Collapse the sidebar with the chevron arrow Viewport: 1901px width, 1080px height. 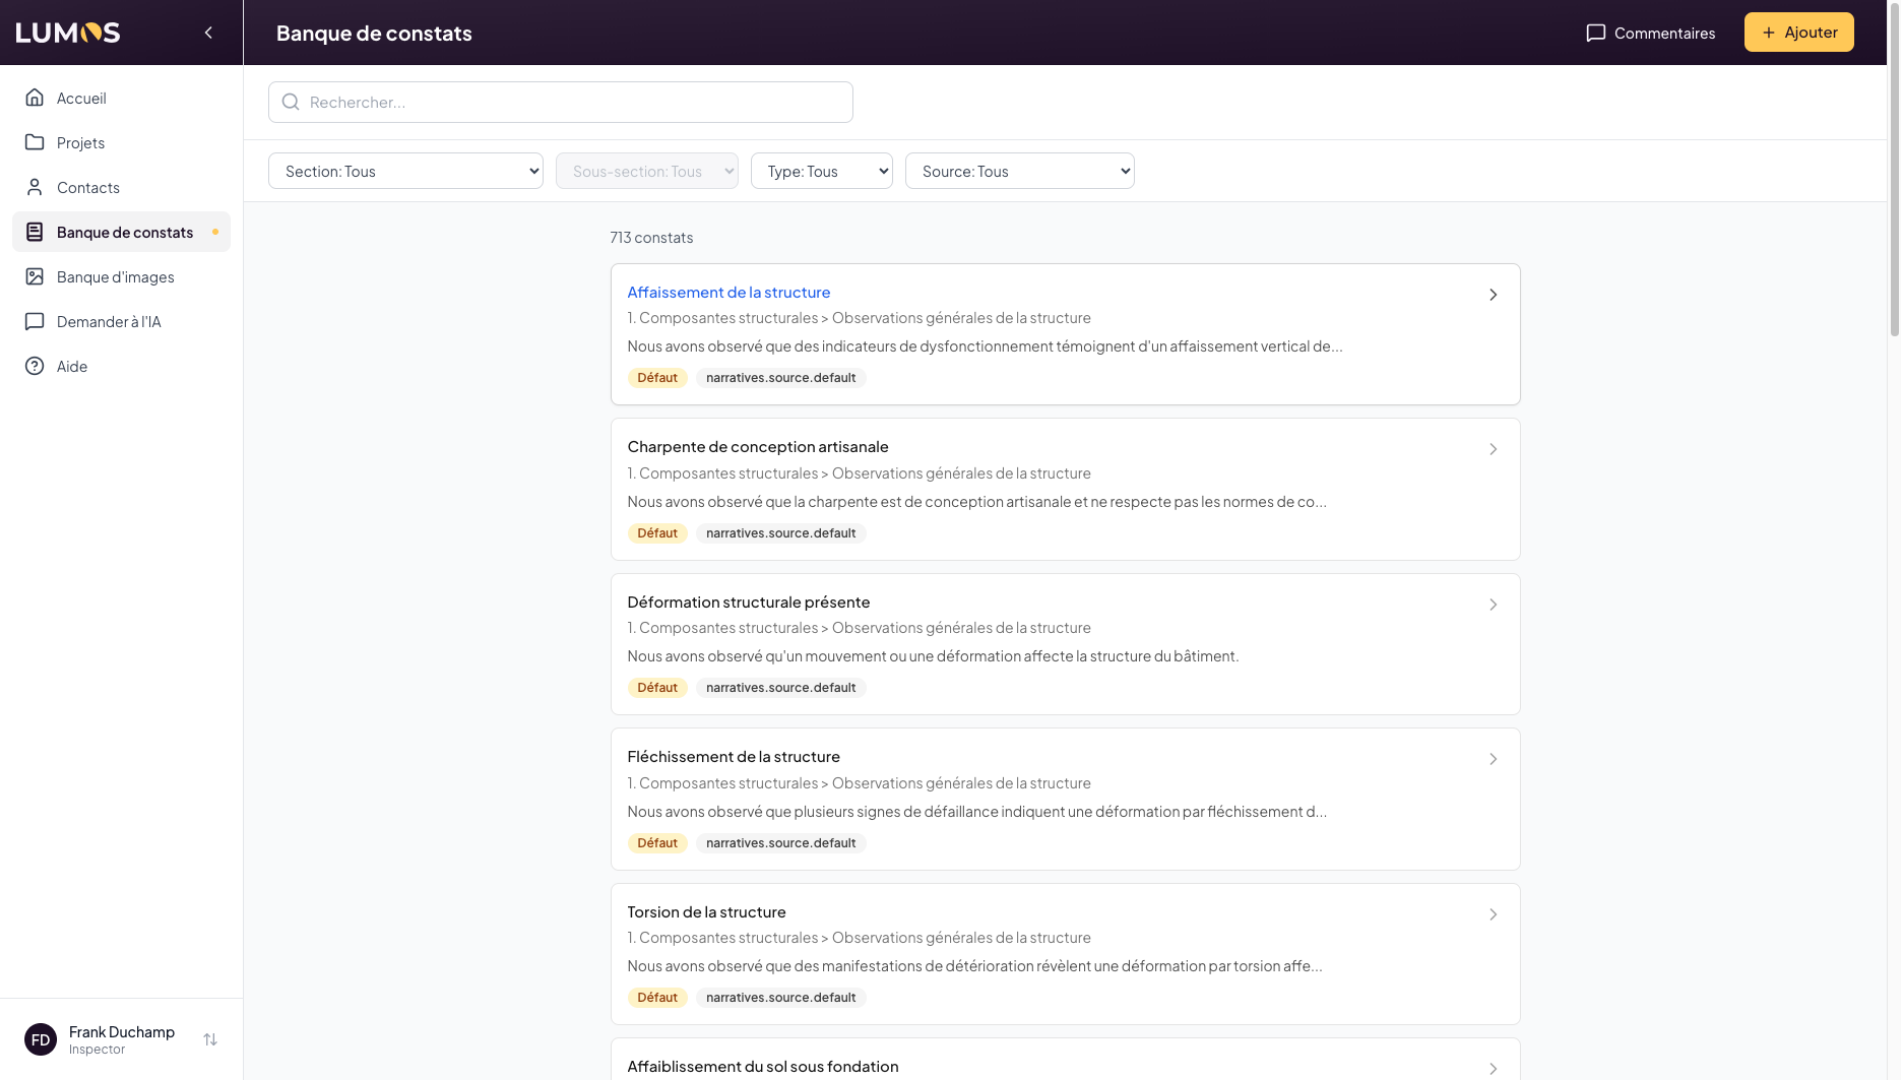click(x=208, y=33)
